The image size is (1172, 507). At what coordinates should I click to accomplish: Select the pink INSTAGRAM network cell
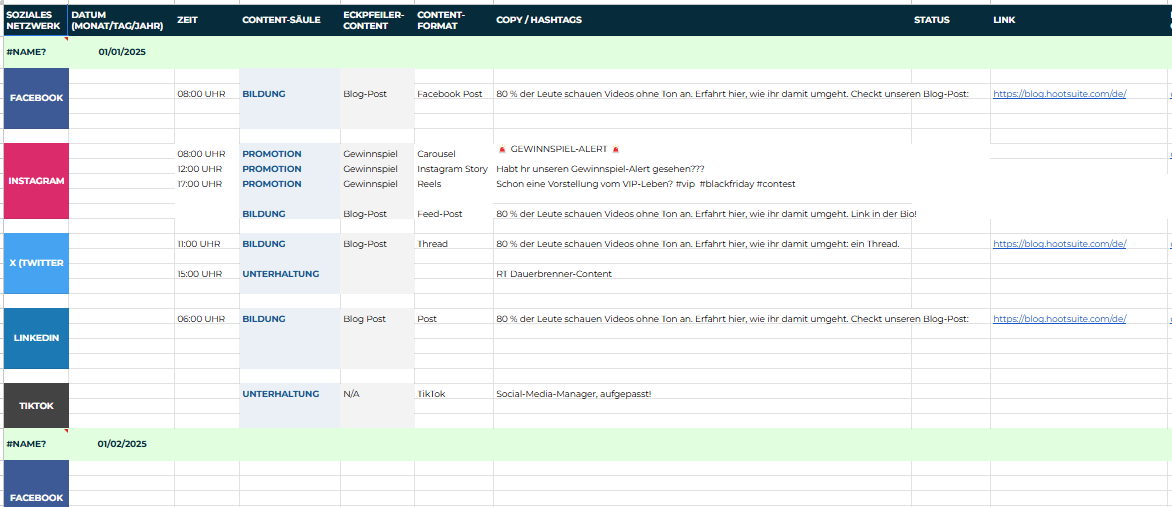[36, 181]
